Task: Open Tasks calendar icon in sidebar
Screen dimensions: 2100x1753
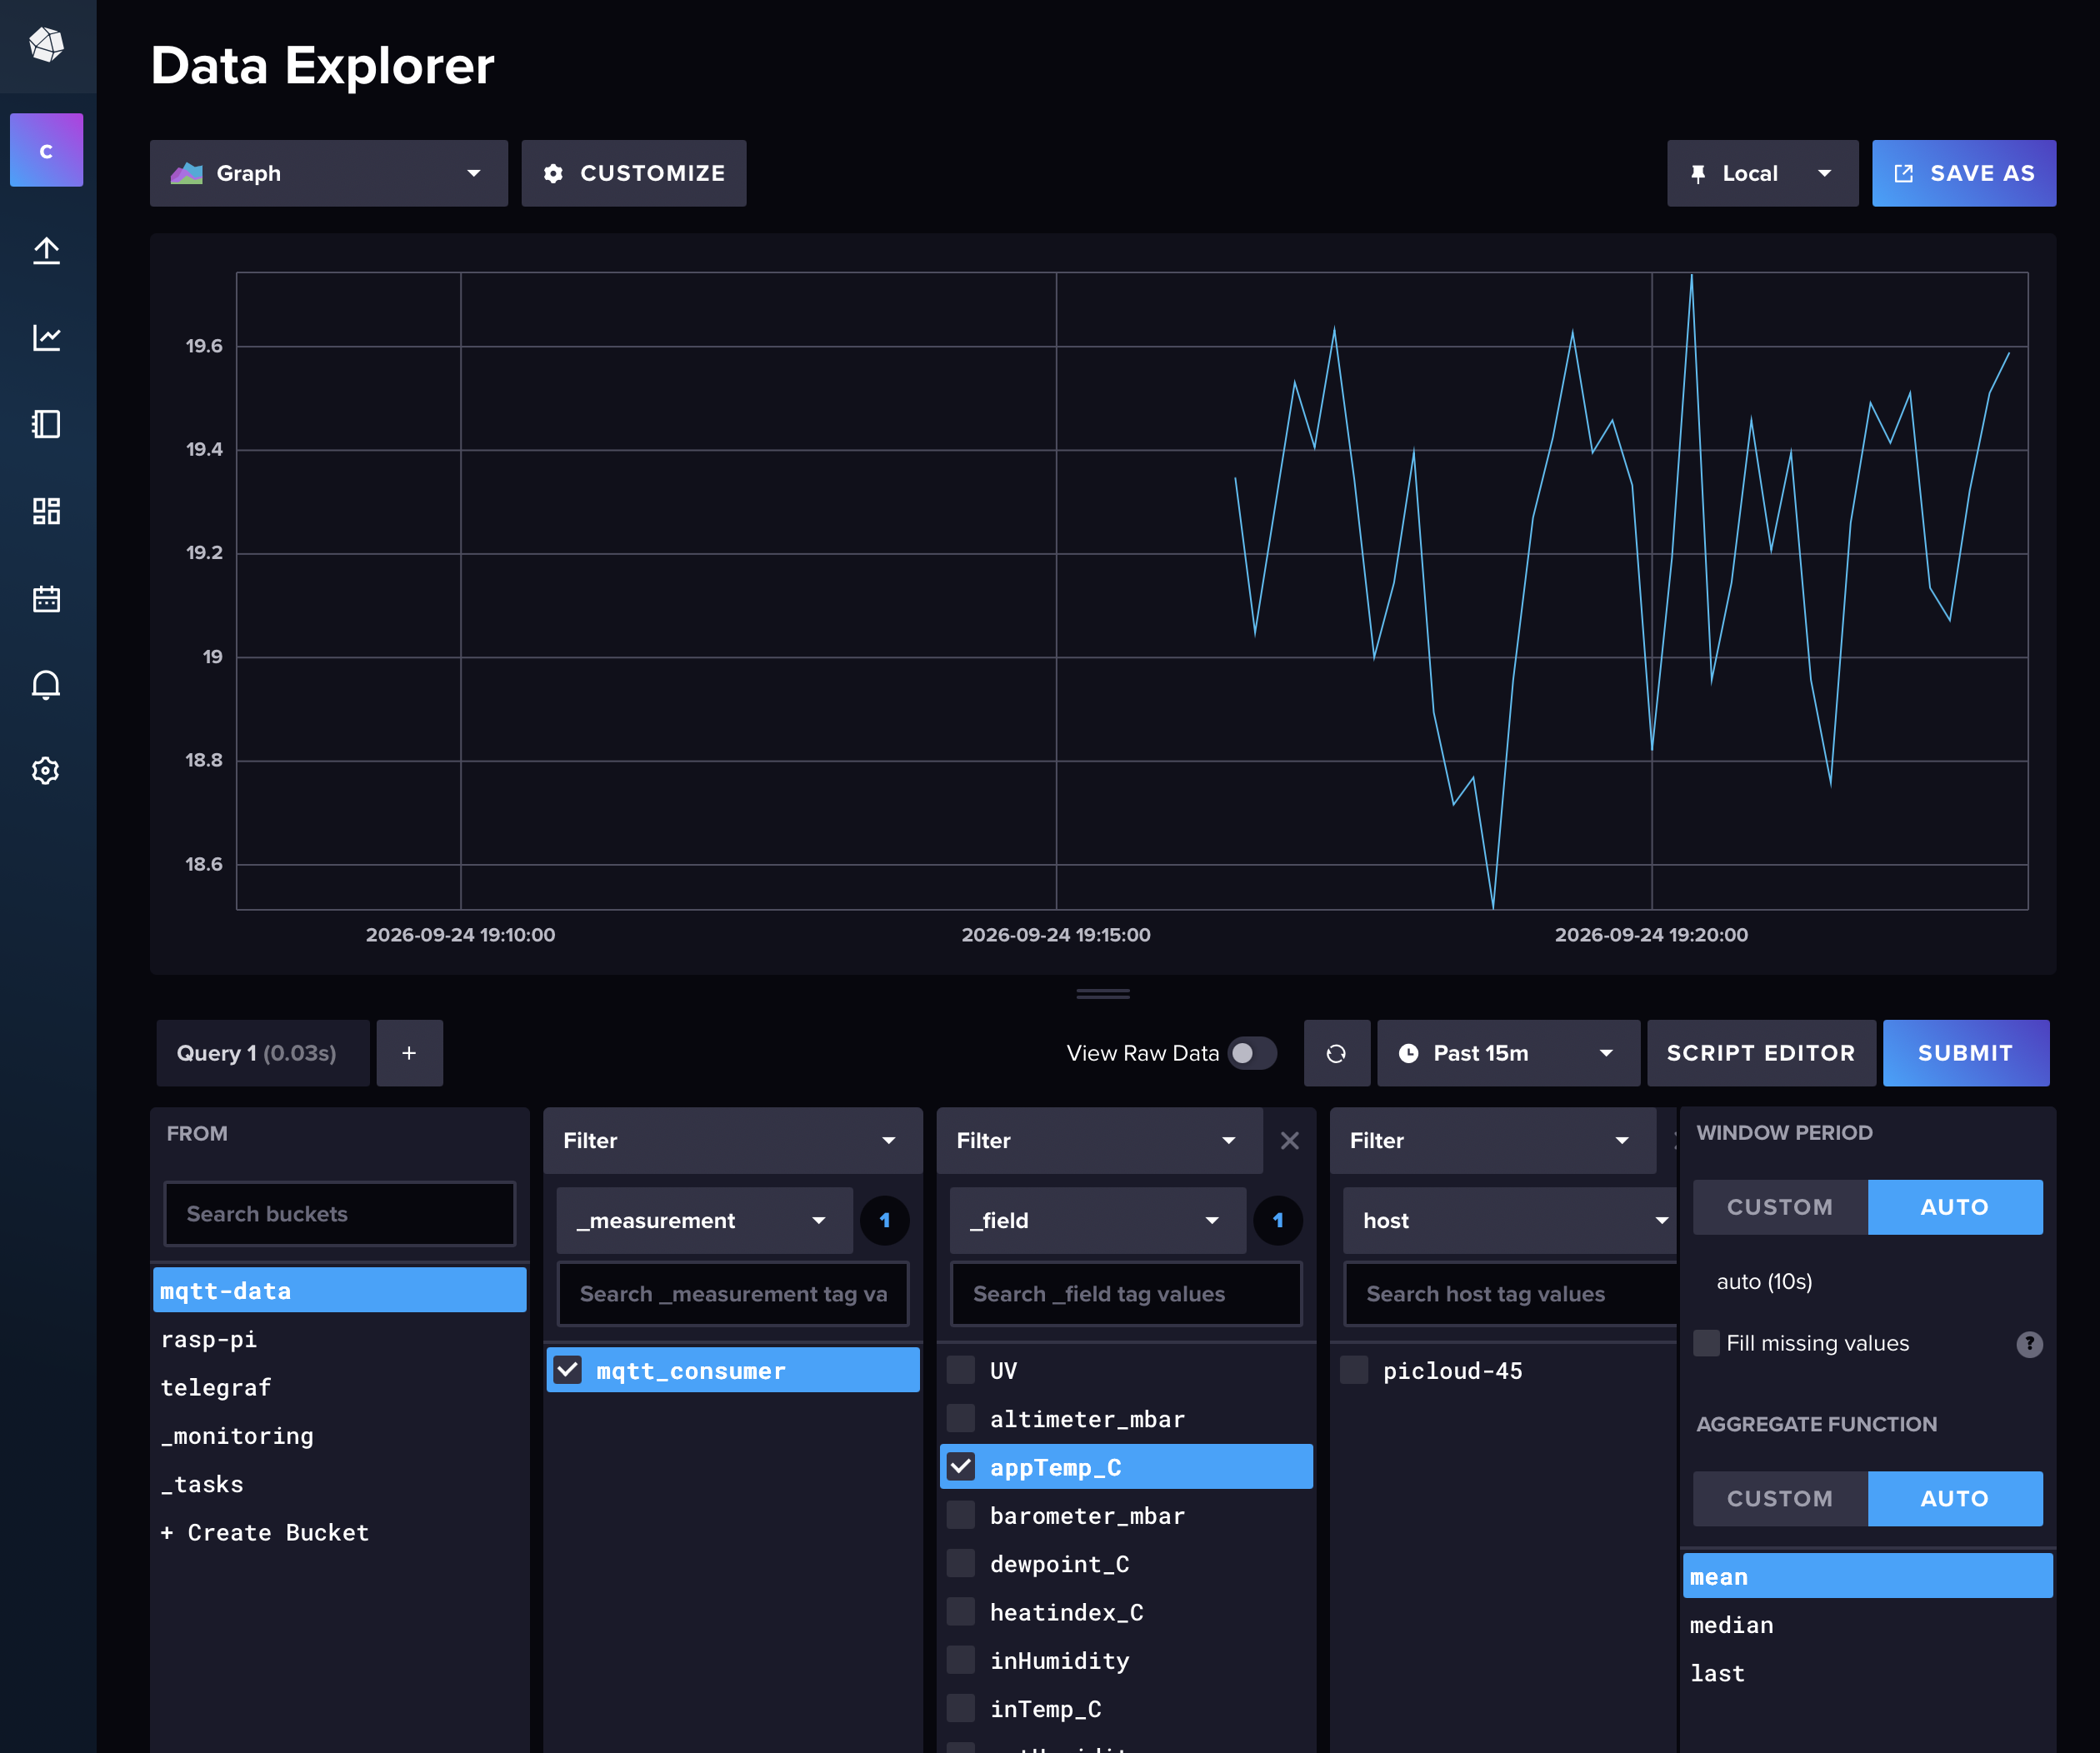Action: [46, 598]
